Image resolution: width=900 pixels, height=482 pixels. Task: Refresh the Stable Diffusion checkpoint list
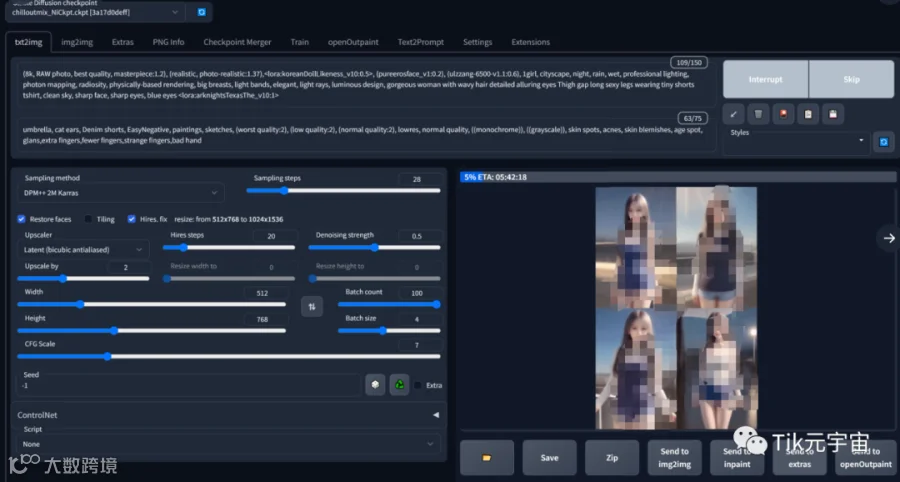(201, 12)
